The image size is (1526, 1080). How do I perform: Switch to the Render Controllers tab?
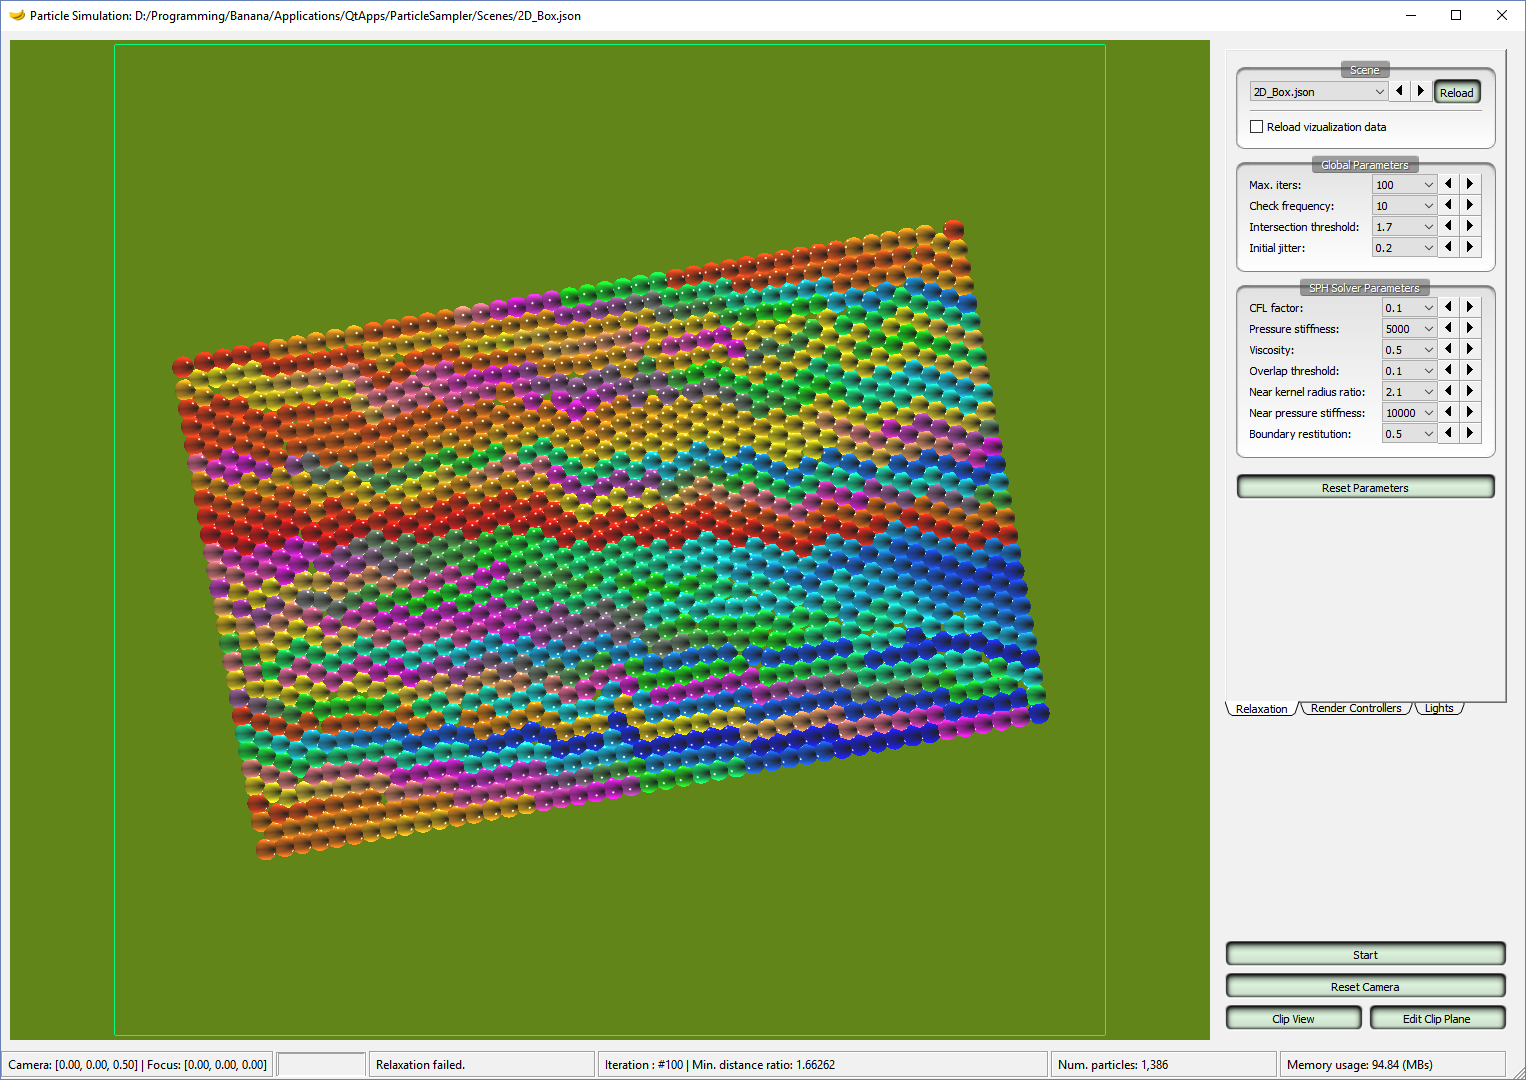pos(1356,708)
